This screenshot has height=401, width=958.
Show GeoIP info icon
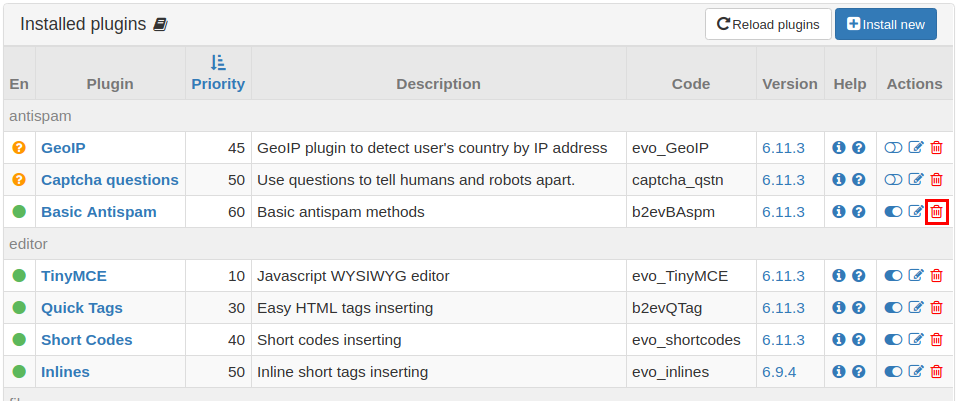(839, 147)
